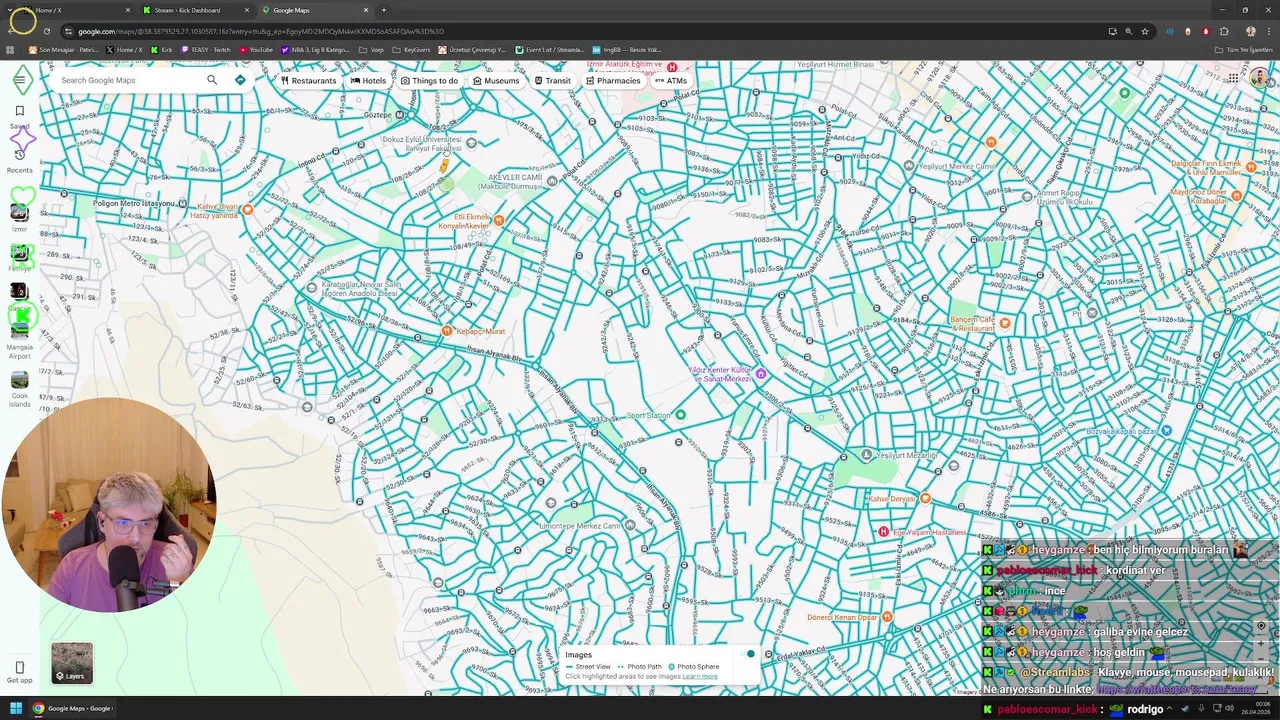Expand the Vorp bookmarks folder
This screenshot has height=720, width=1280.
[x=371, y=49]
